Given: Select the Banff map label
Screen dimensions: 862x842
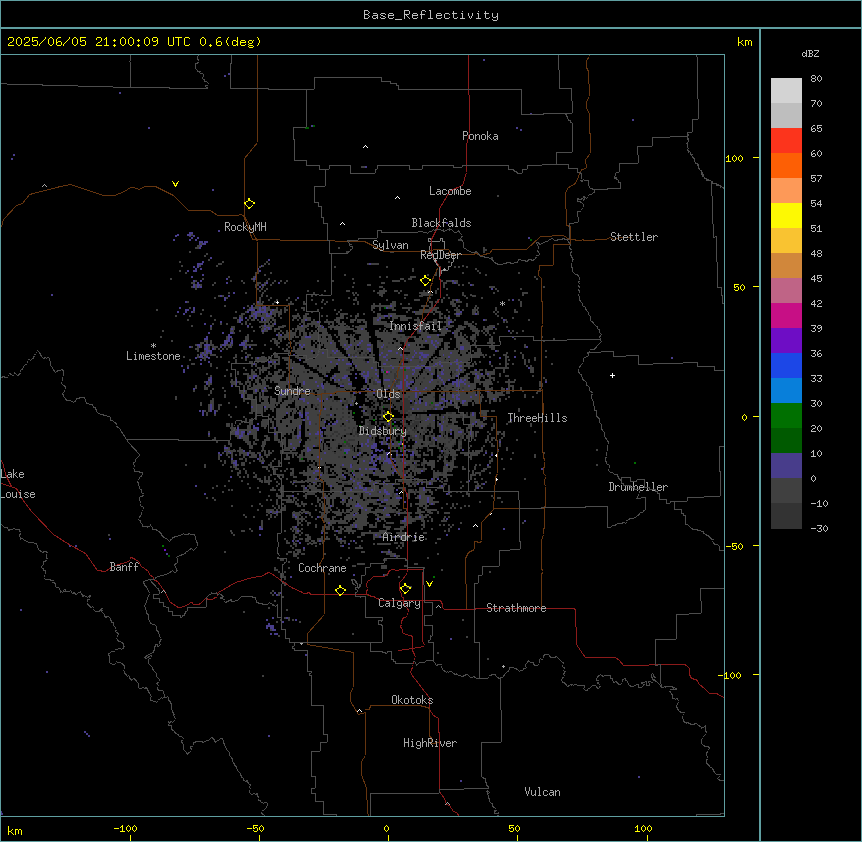Looking at the screenshot, I should coord(124,567).
